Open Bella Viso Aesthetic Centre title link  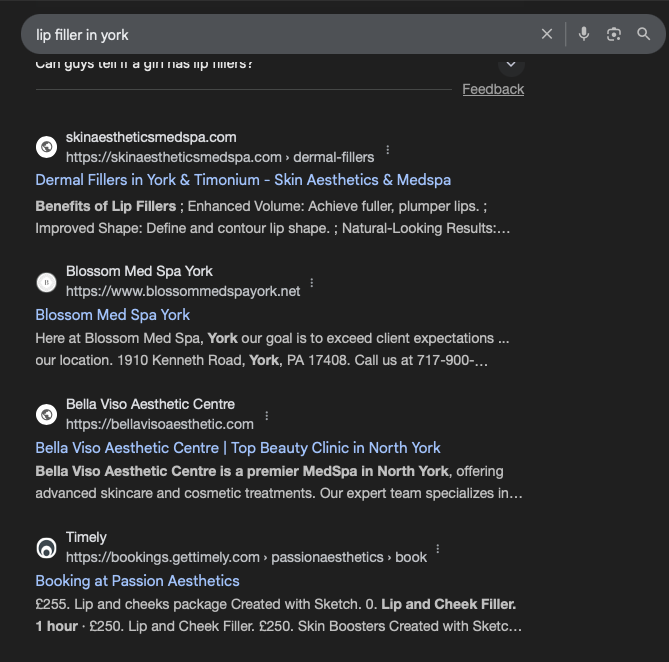(x=237, y=447)
